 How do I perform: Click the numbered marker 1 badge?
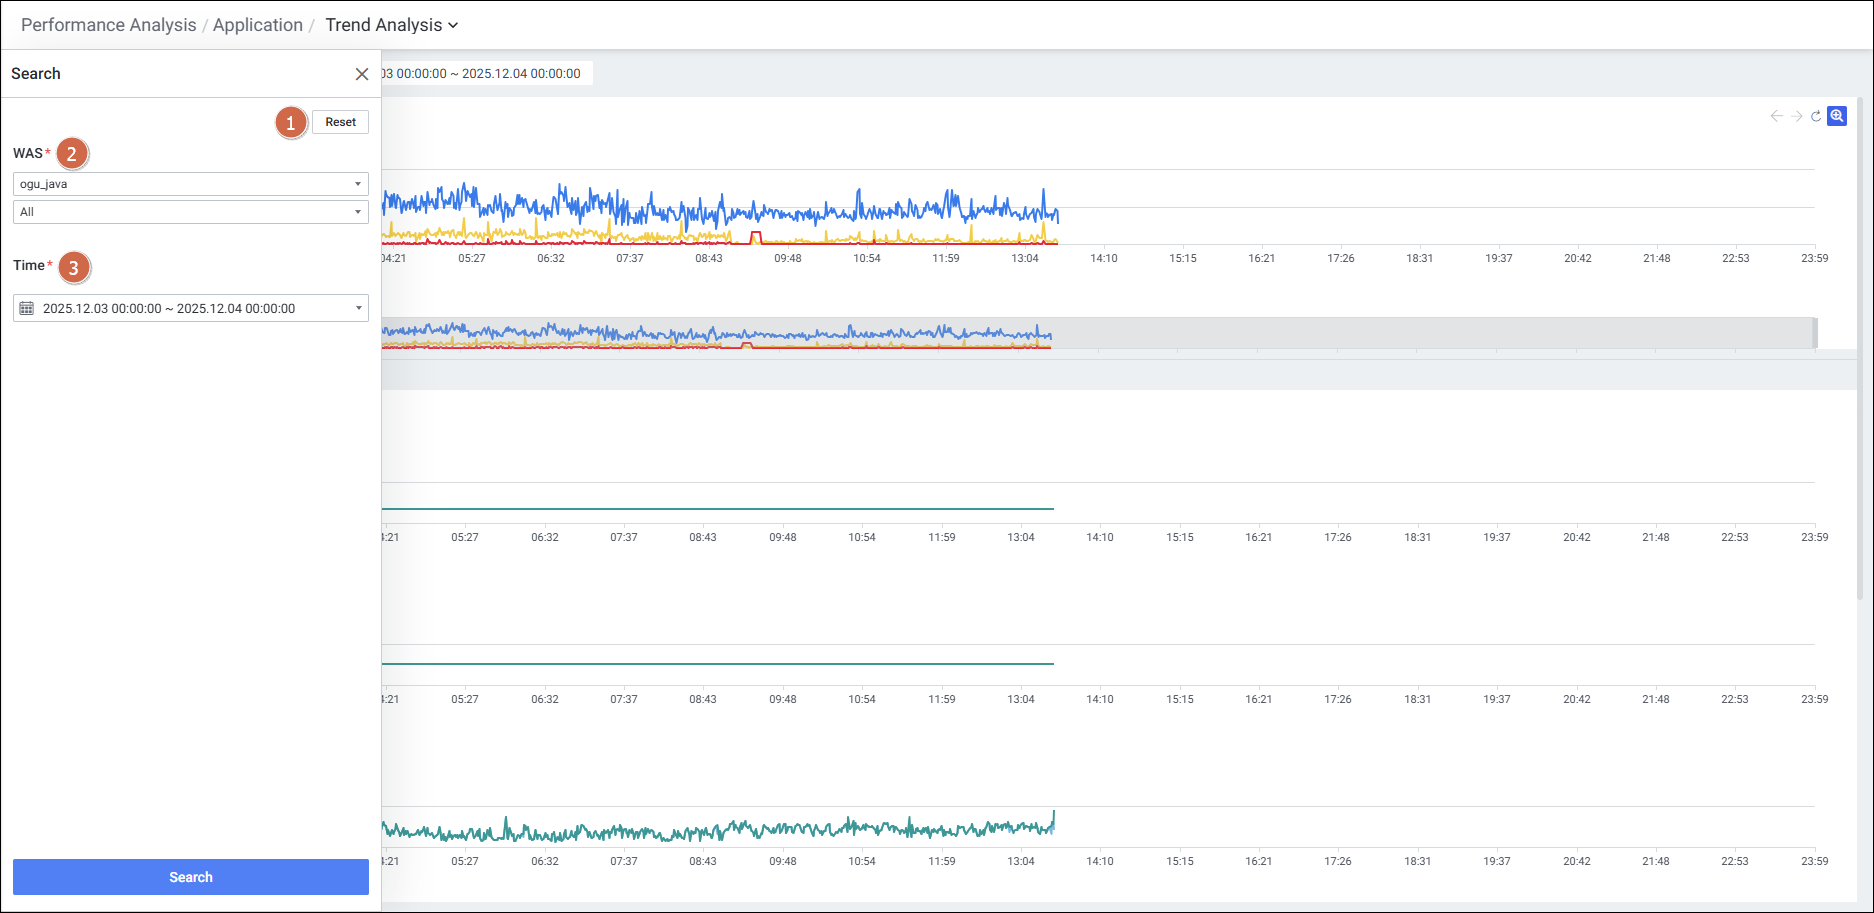(291, 123)
